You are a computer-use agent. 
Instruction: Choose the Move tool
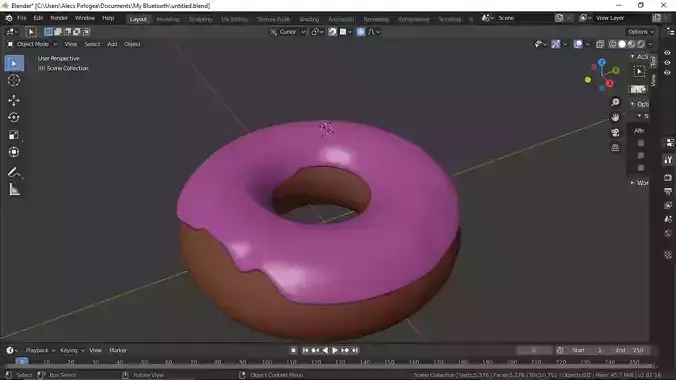pyautogui.click(x=14, y=100)
